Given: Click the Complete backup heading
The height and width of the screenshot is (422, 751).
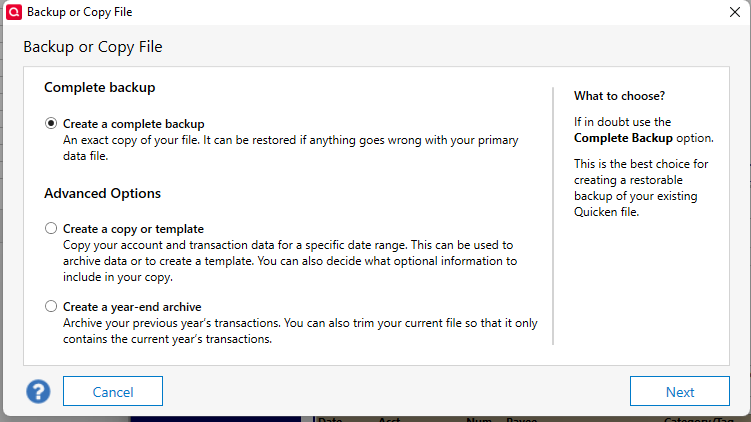Looking at the screenshot, I should point(100,88).
